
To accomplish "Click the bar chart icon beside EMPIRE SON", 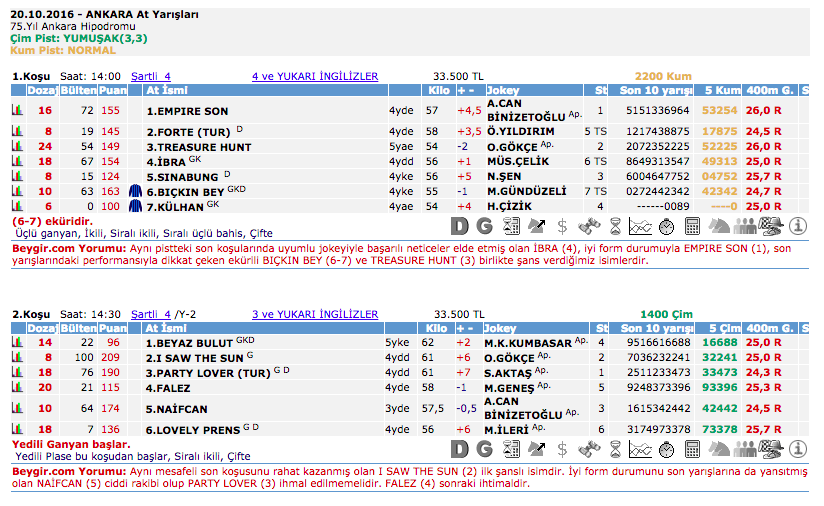I will [17, 110].
